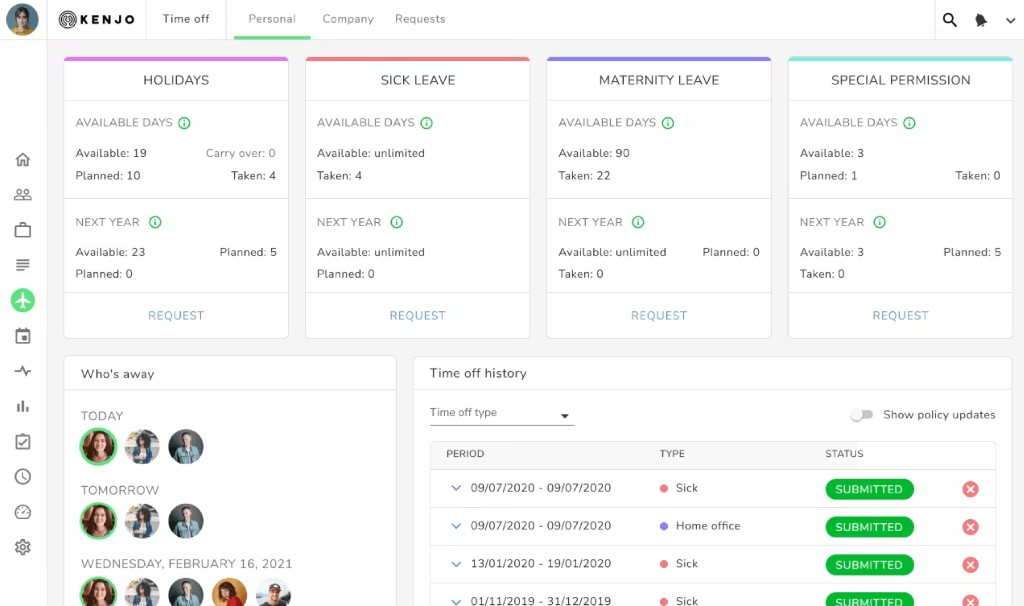Open the briefcase Recruiting sidebar icon
This screenshot has height=606, width=1024.
[x=23, y=230]
